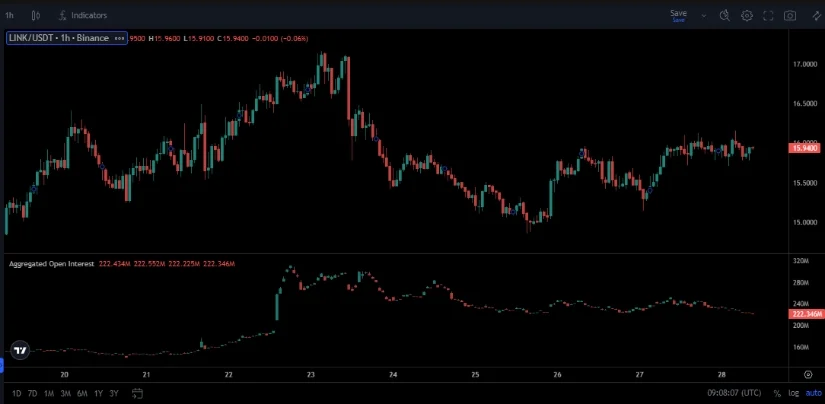Open the candlestick chart type selector
825x404 pixels.
pyautogui.click(x=36, y=15)
